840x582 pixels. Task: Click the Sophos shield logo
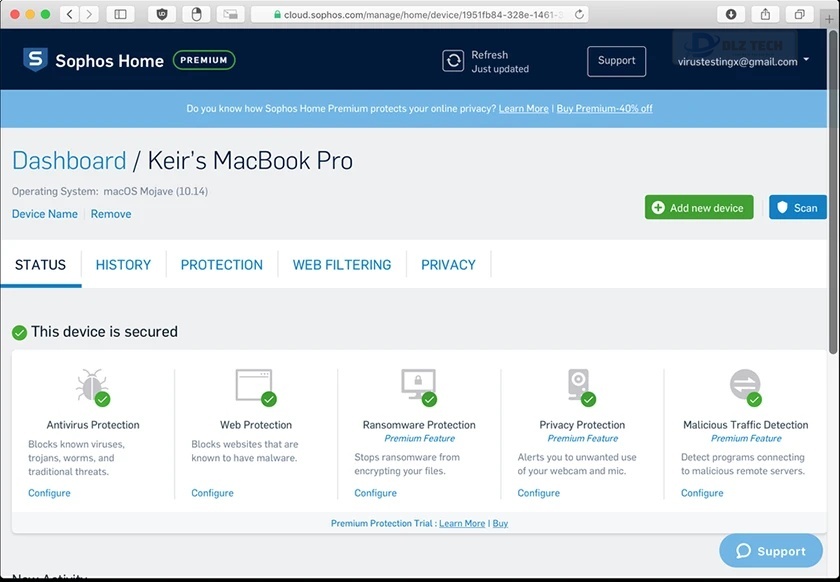point(35,59)
